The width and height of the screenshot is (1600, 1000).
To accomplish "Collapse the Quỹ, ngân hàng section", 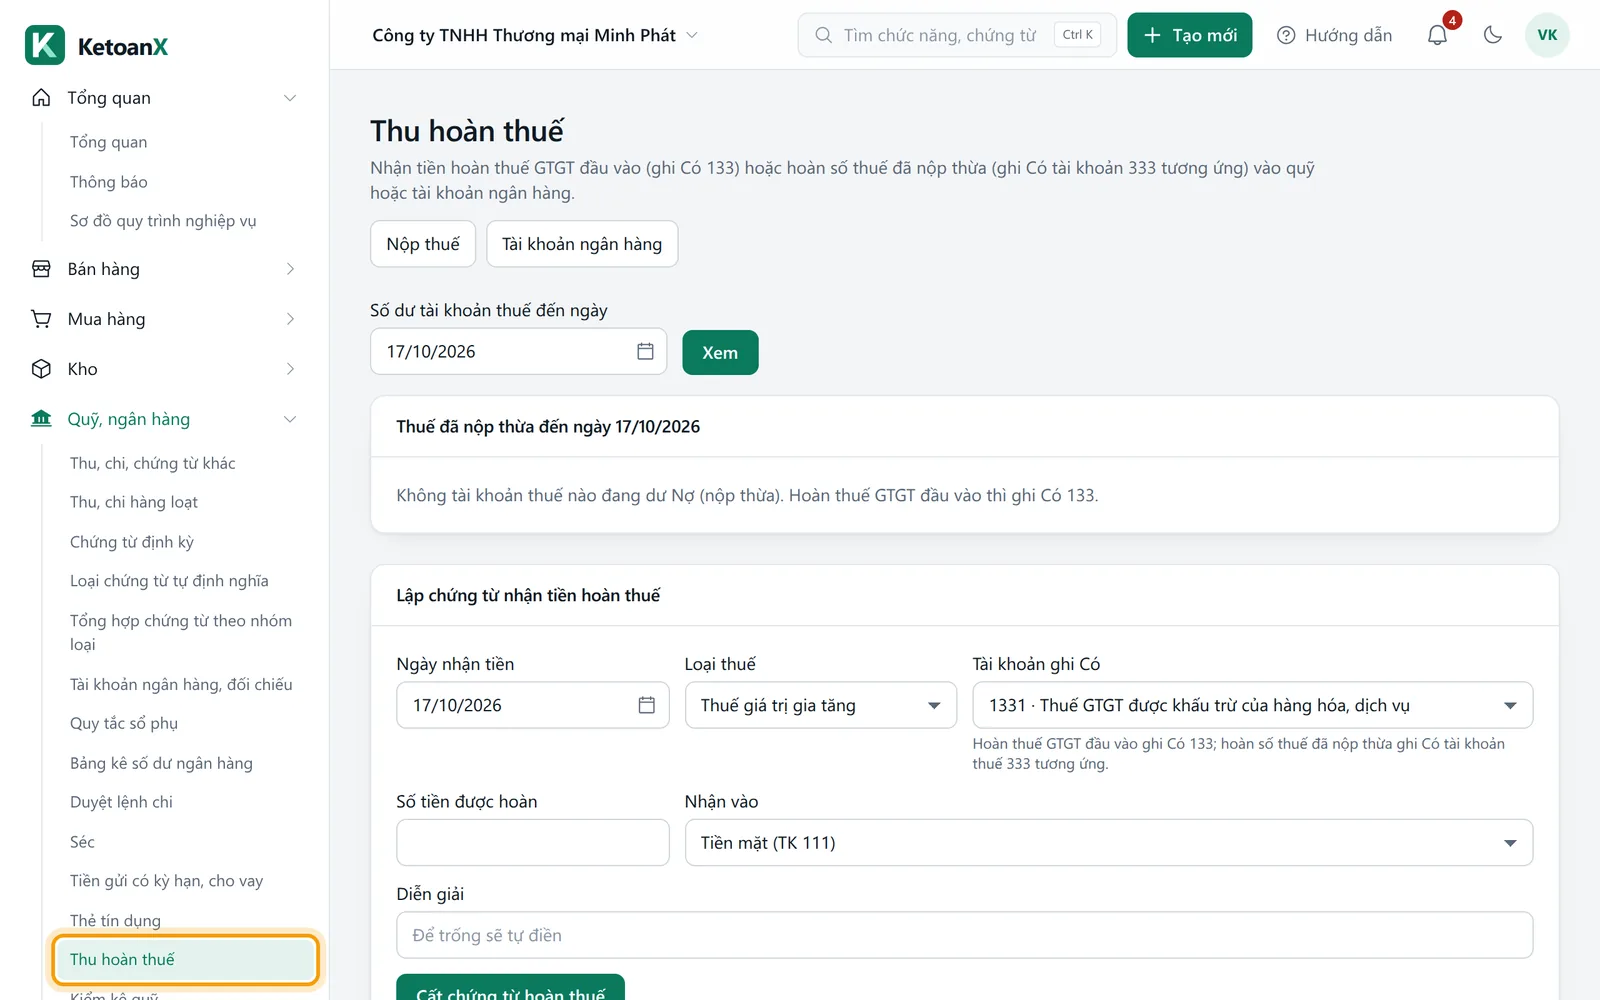I will 290,419.
